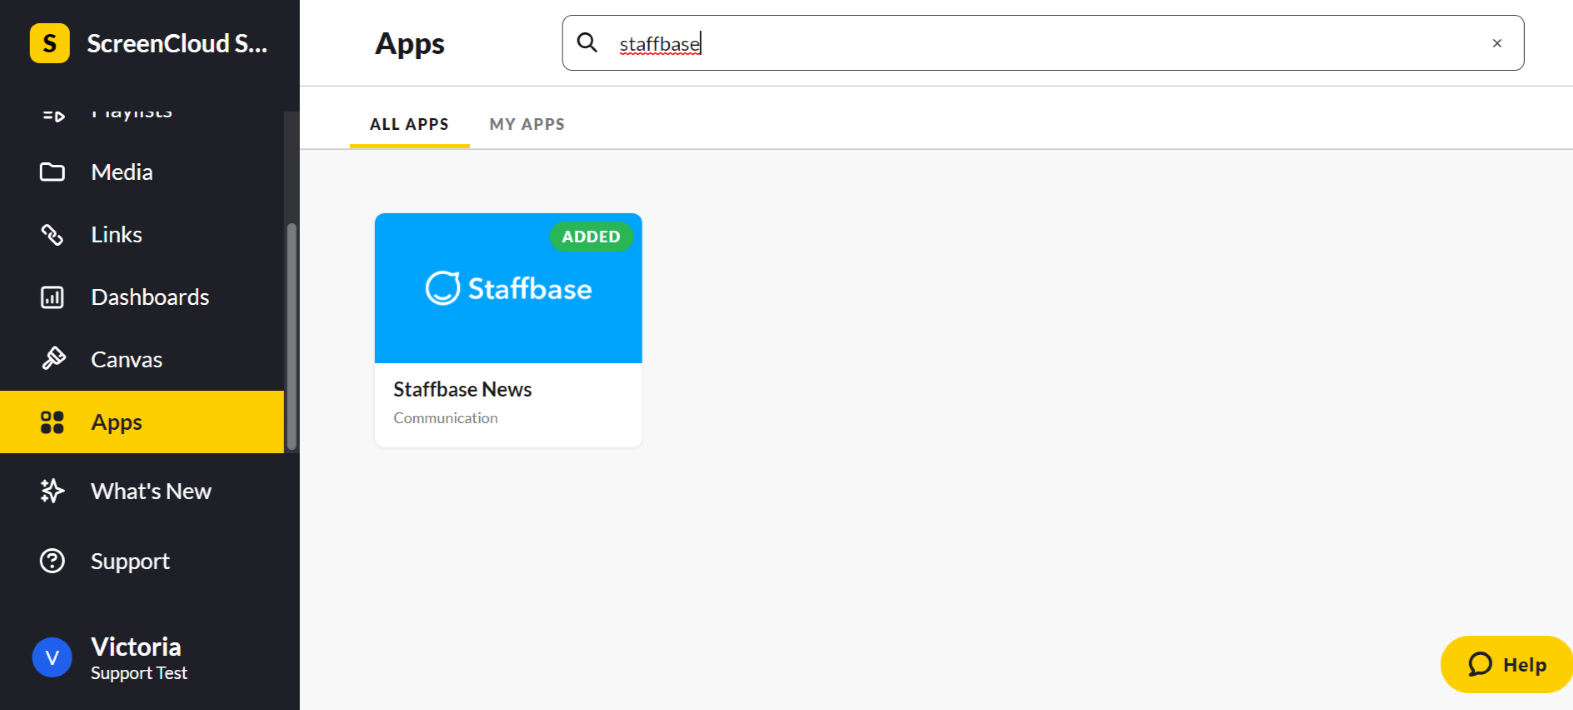This screenshot has height=710, width=1573.
Task: Click Victoria's blue avatar icon
Action: (x=52, y=658)
